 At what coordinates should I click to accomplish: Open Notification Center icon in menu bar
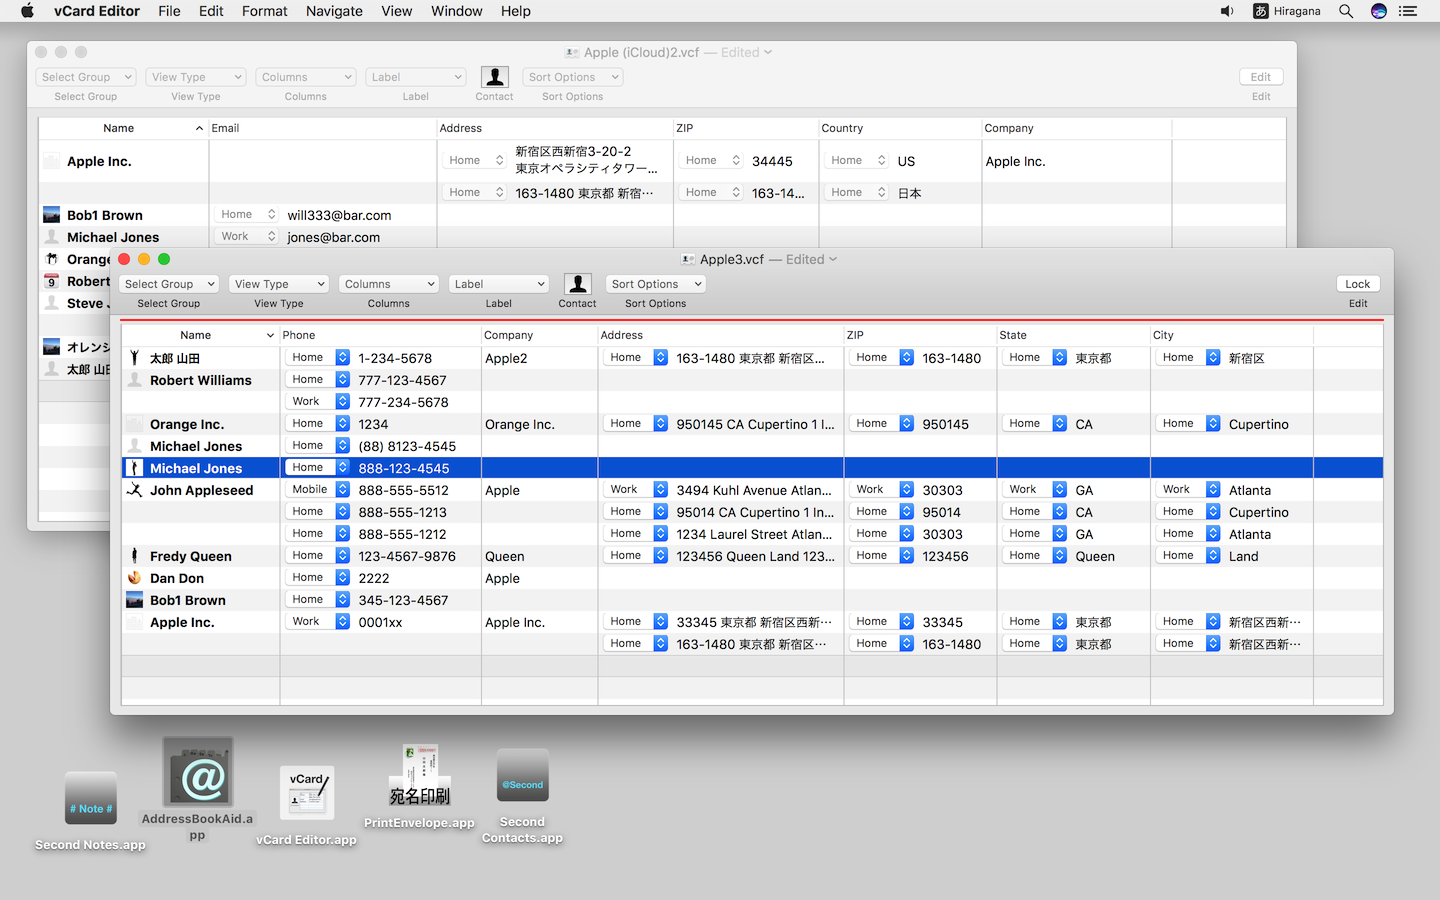tap(1409, 11)
